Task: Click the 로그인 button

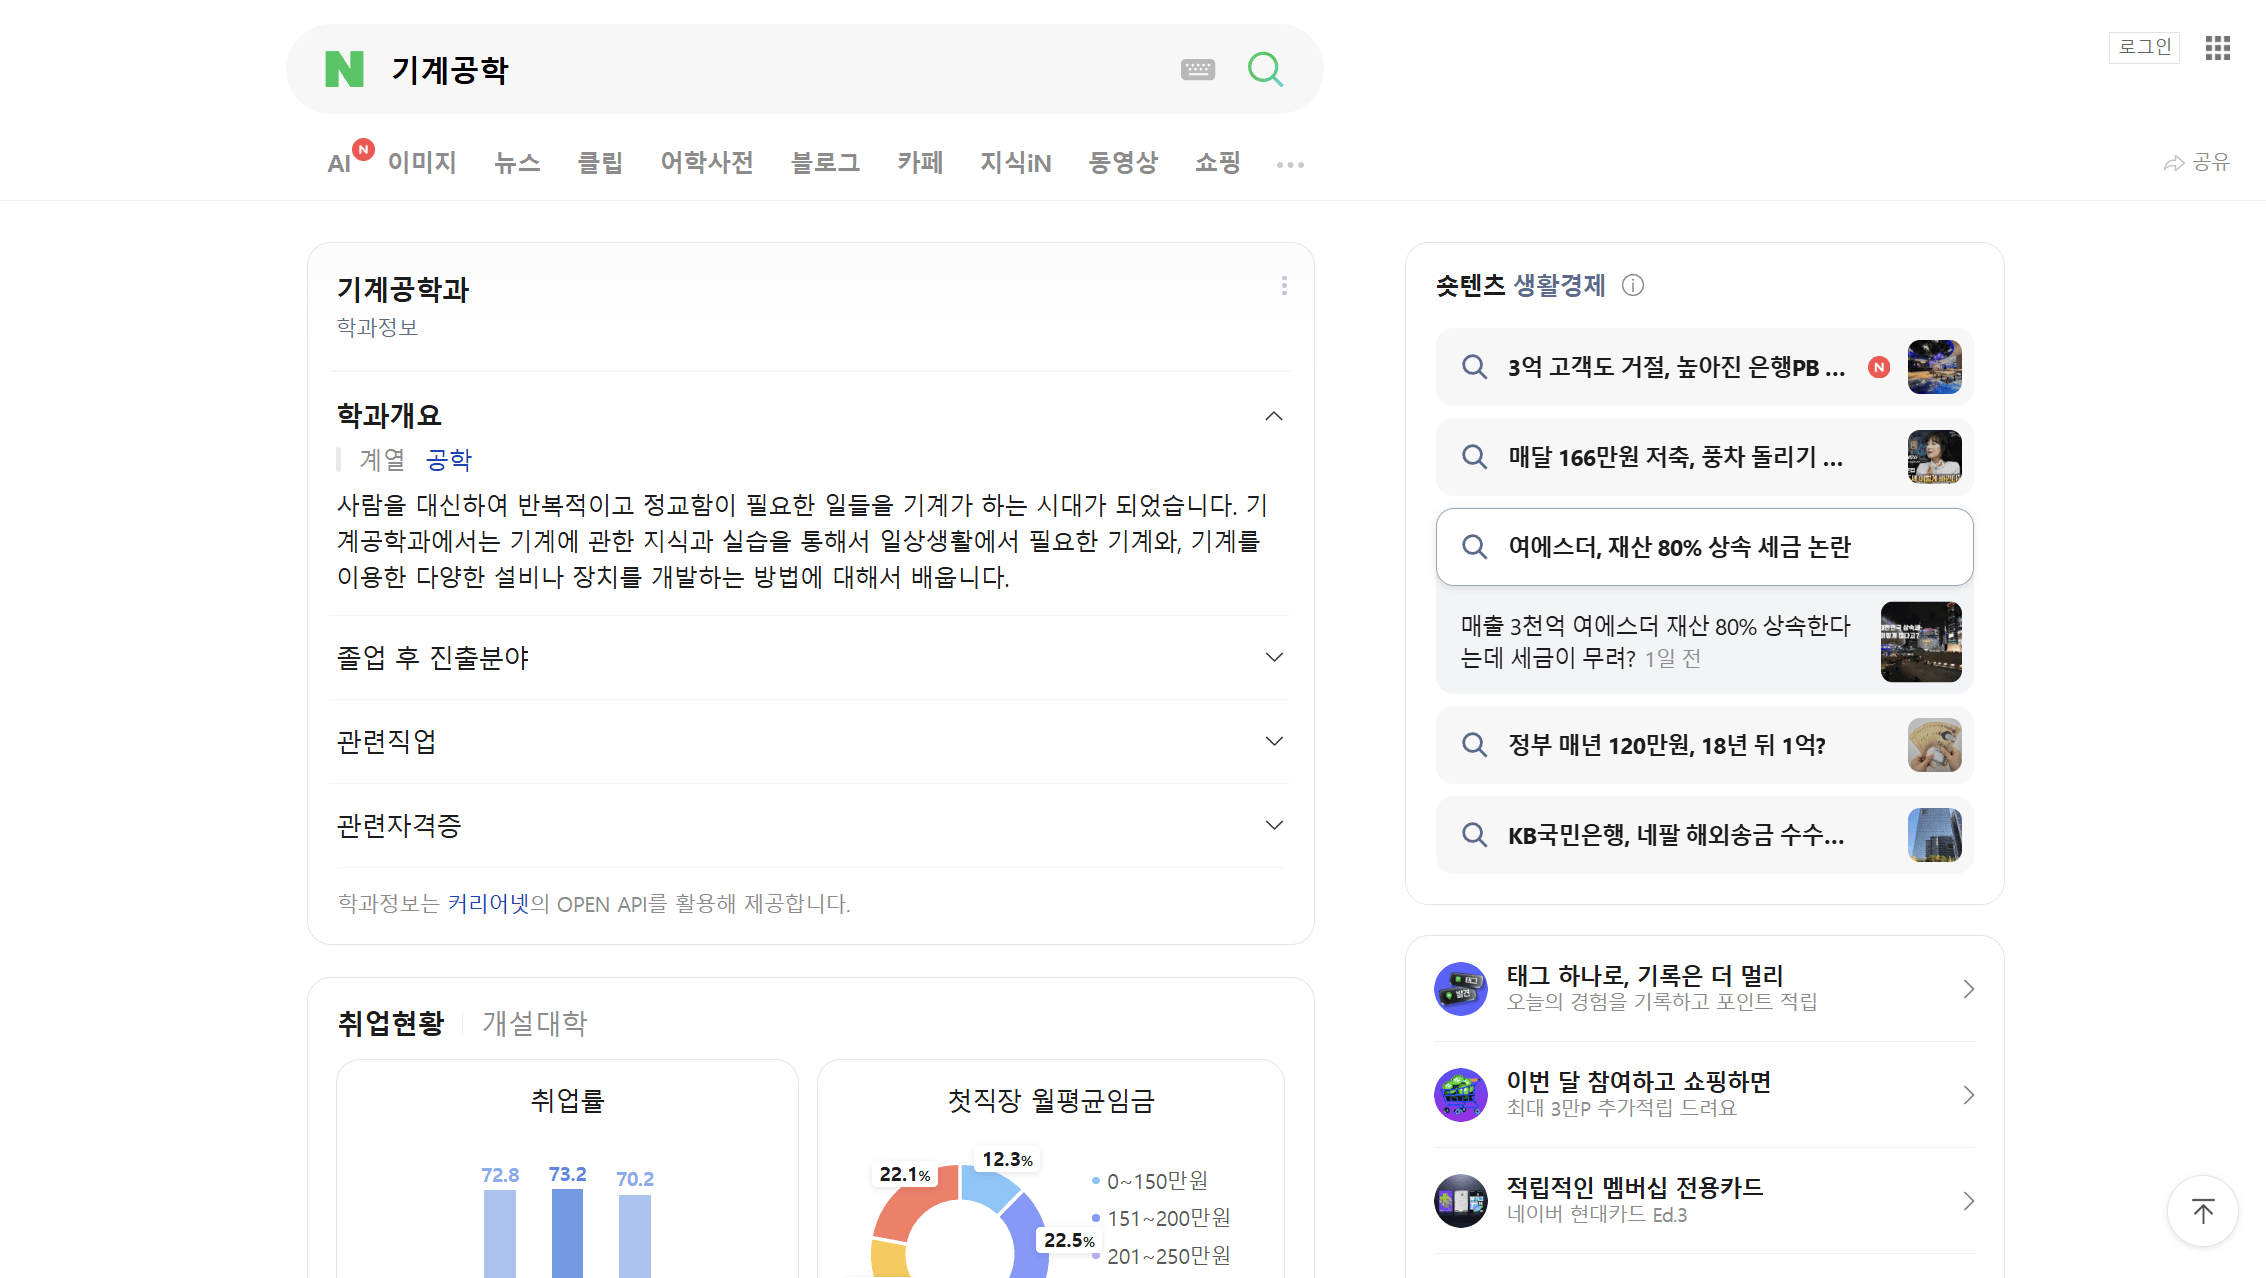Action: (x=2145, y=47)
